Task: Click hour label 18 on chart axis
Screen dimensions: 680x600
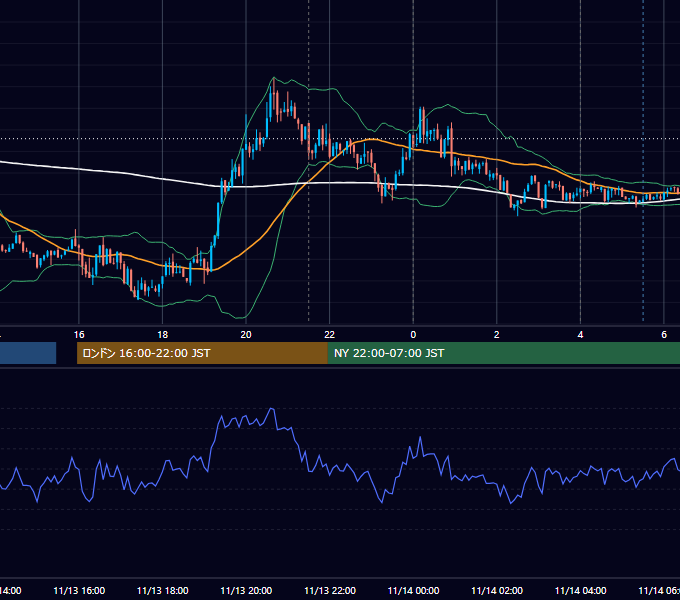Action: point(162,335)
